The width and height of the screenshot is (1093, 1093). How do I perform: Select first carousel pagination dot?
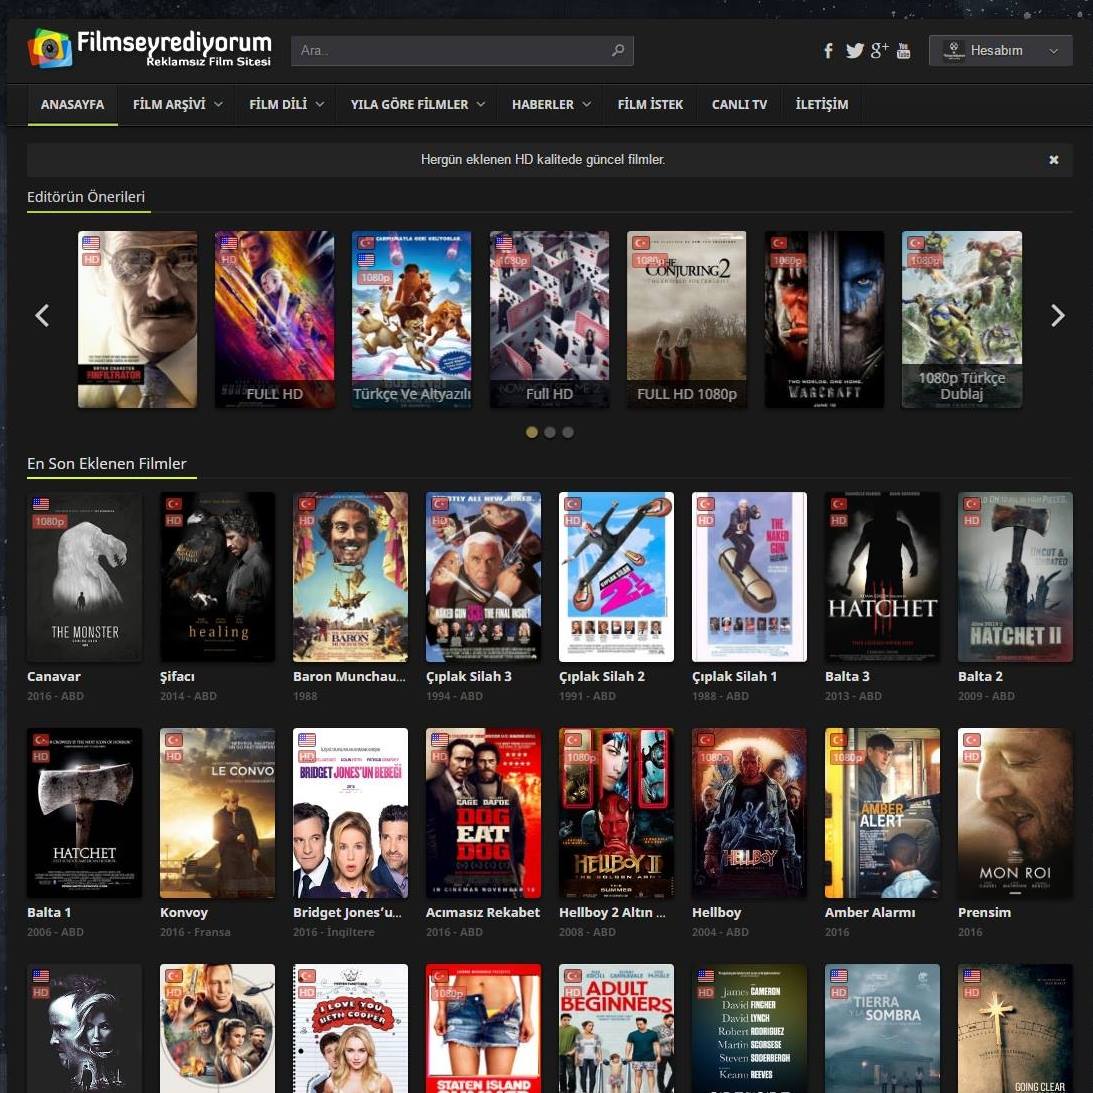(532, 432)
